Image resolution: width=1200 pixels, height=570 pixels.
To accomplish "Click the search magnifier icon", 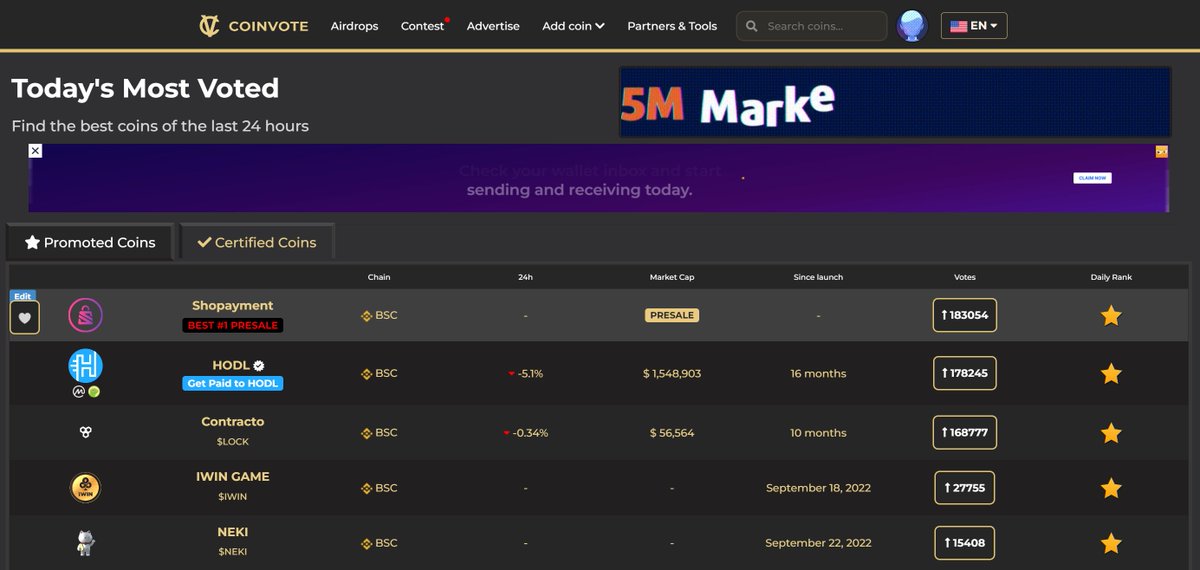I will tap(751, 26).
